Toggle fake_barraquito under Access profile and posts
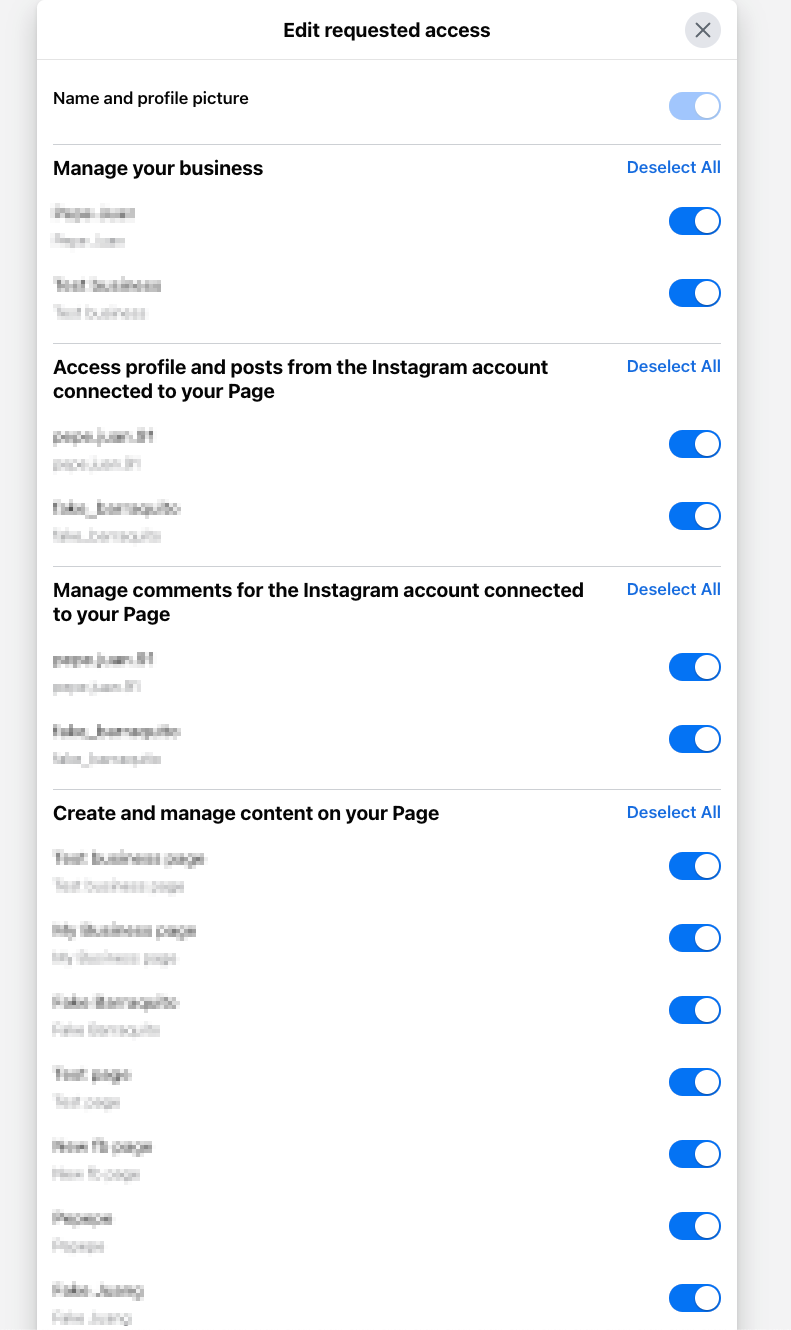Screen dimensions: 791x1330 pos(694,516)
